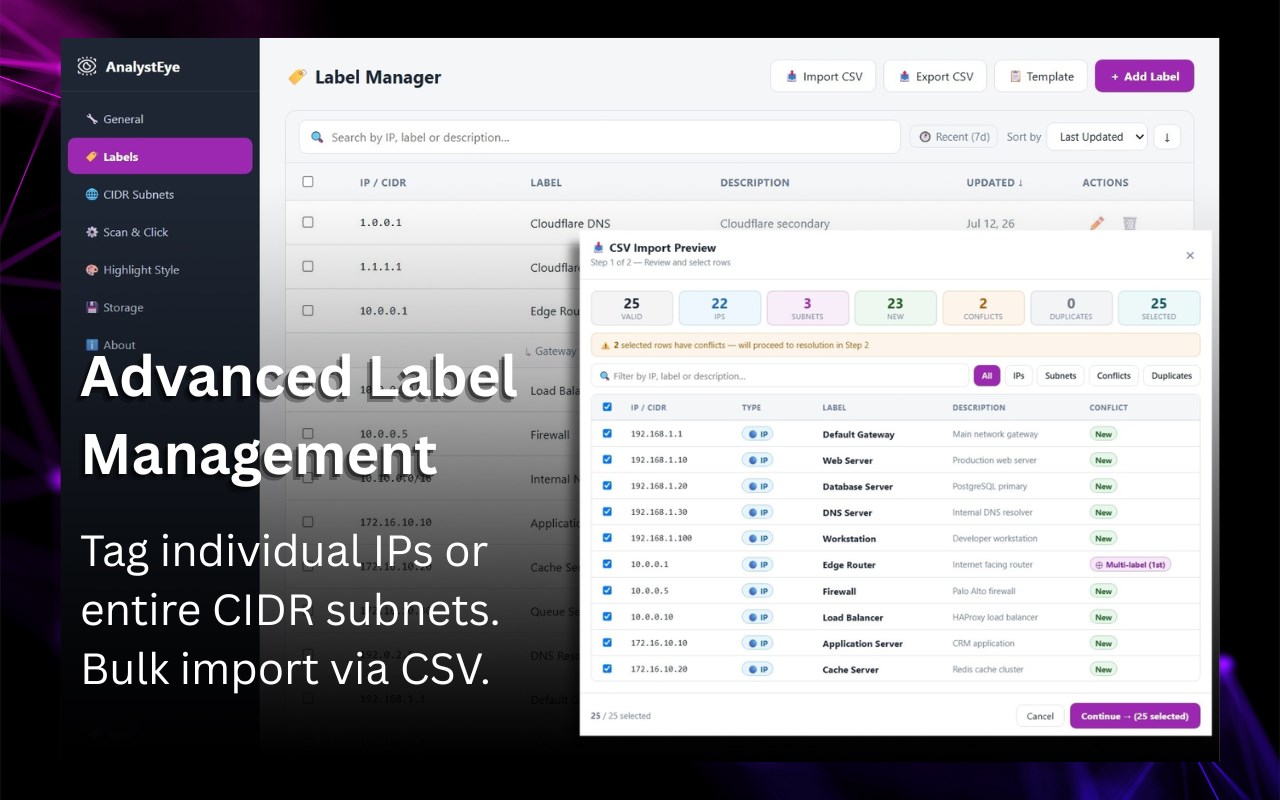Screen dimensions: 1280x800
Task: Click the CSV Import Preview title icon
Action: click(x=598, y=247)
